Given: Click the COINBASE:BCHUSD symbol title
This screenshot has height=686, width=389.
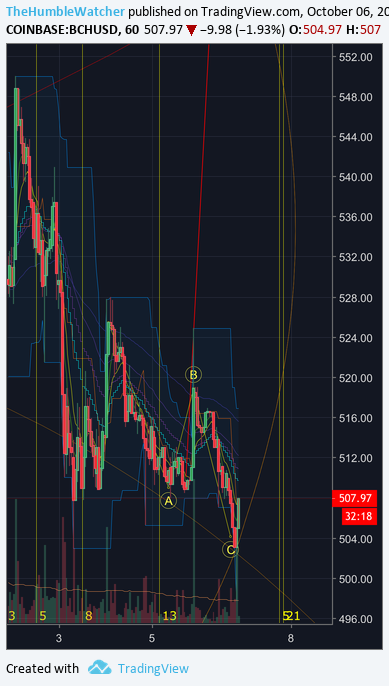Looking at the screenshot, I should (62, 30).
